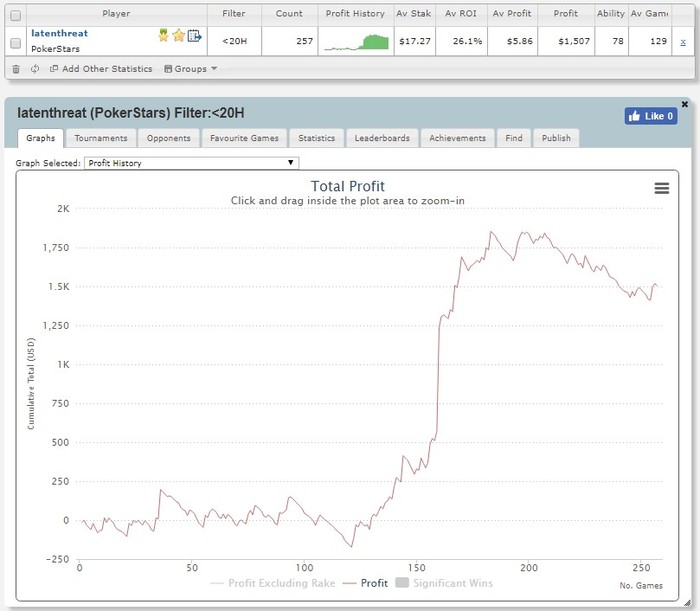700x611 pixels.
Task: Switch to the Achievements tab
Action: click(458, 138)
